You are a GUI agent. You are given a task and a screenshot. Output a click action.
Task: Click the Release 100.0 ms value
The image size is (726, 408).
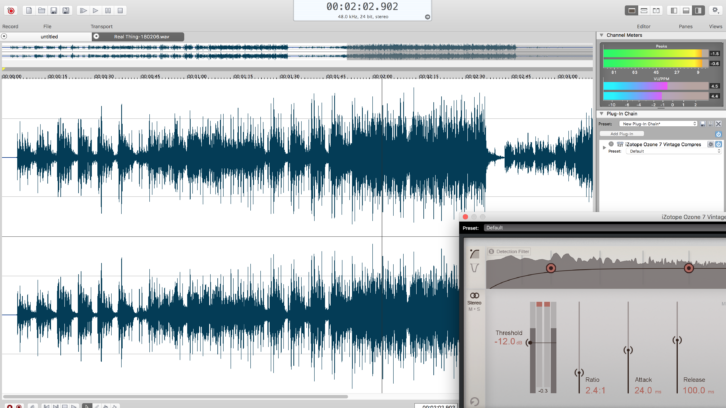(698, 390)
